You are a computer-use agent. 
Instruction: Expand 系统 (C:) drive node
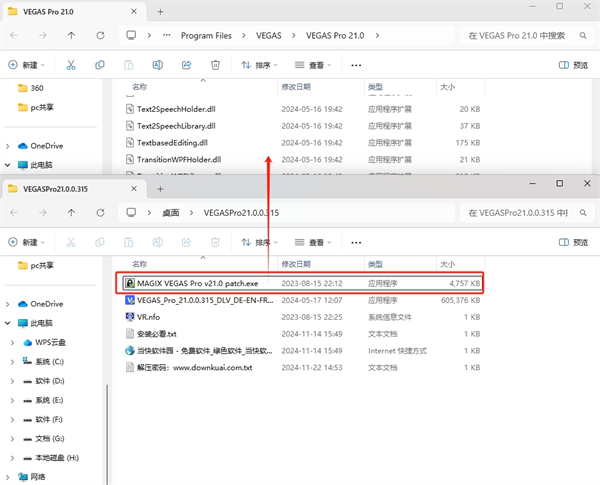(x=12, y=362)
